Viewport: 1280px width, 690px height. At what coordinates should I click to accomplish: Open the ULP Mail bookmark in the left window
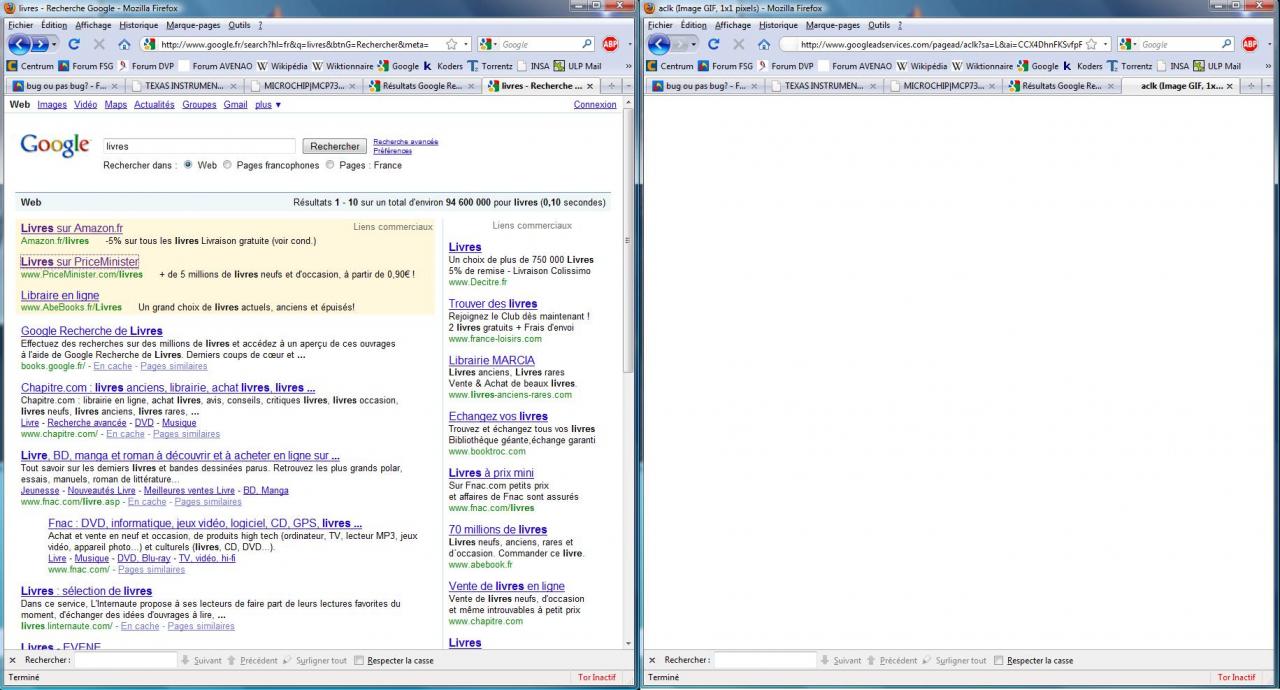pos(575,66)
